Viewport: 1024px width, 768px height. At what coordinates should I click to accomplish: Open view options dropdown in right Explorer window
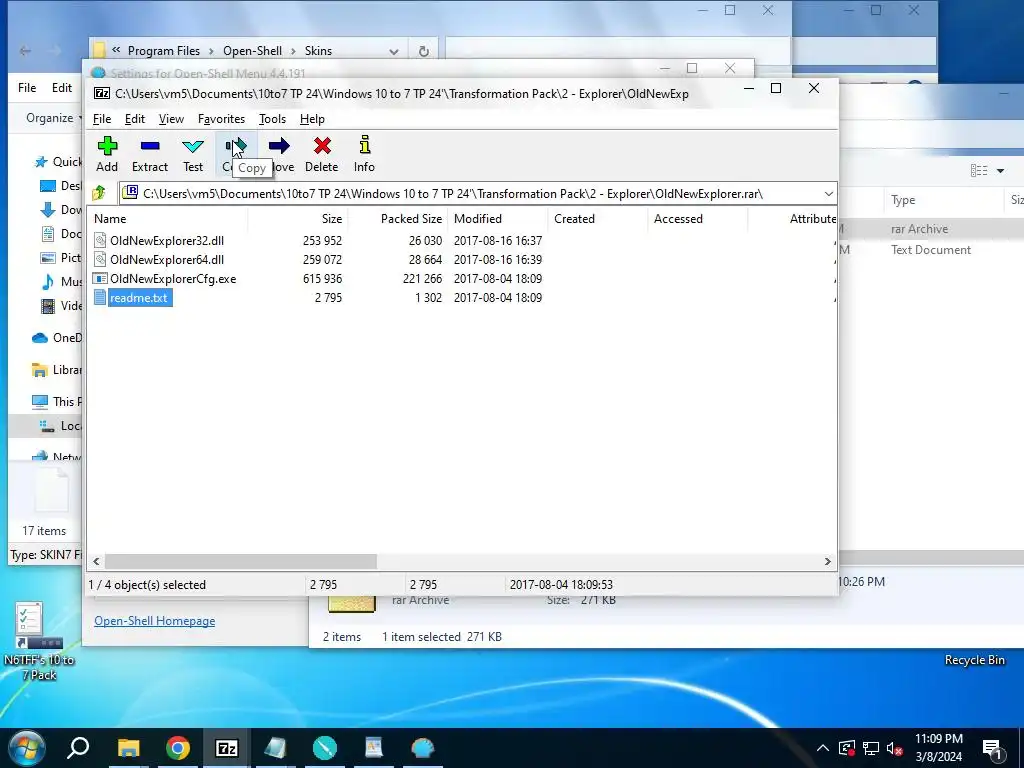[1000, 171]
